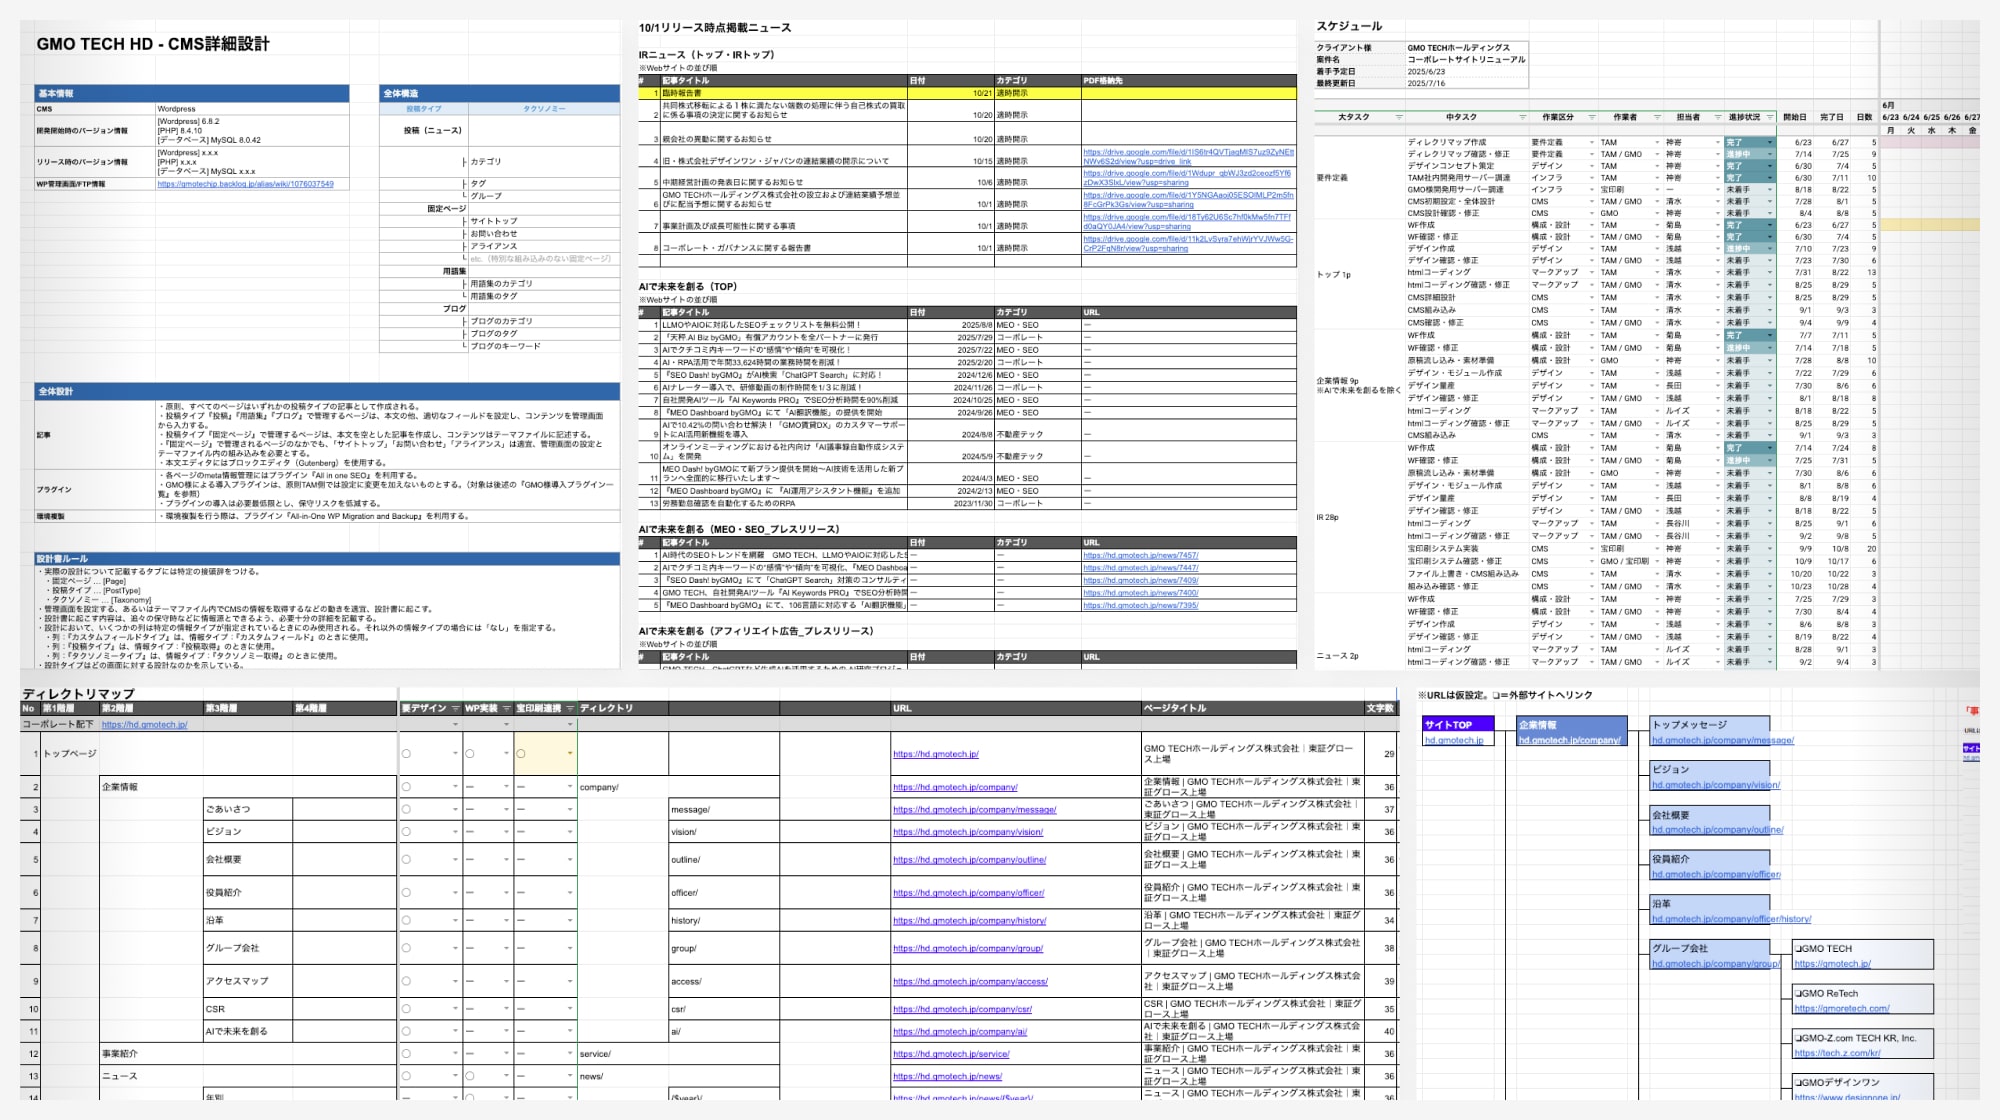Select the タクソノミー header in 全体構造
The width and height of the screenshot is (2000, 1120).
coord(544,108)
